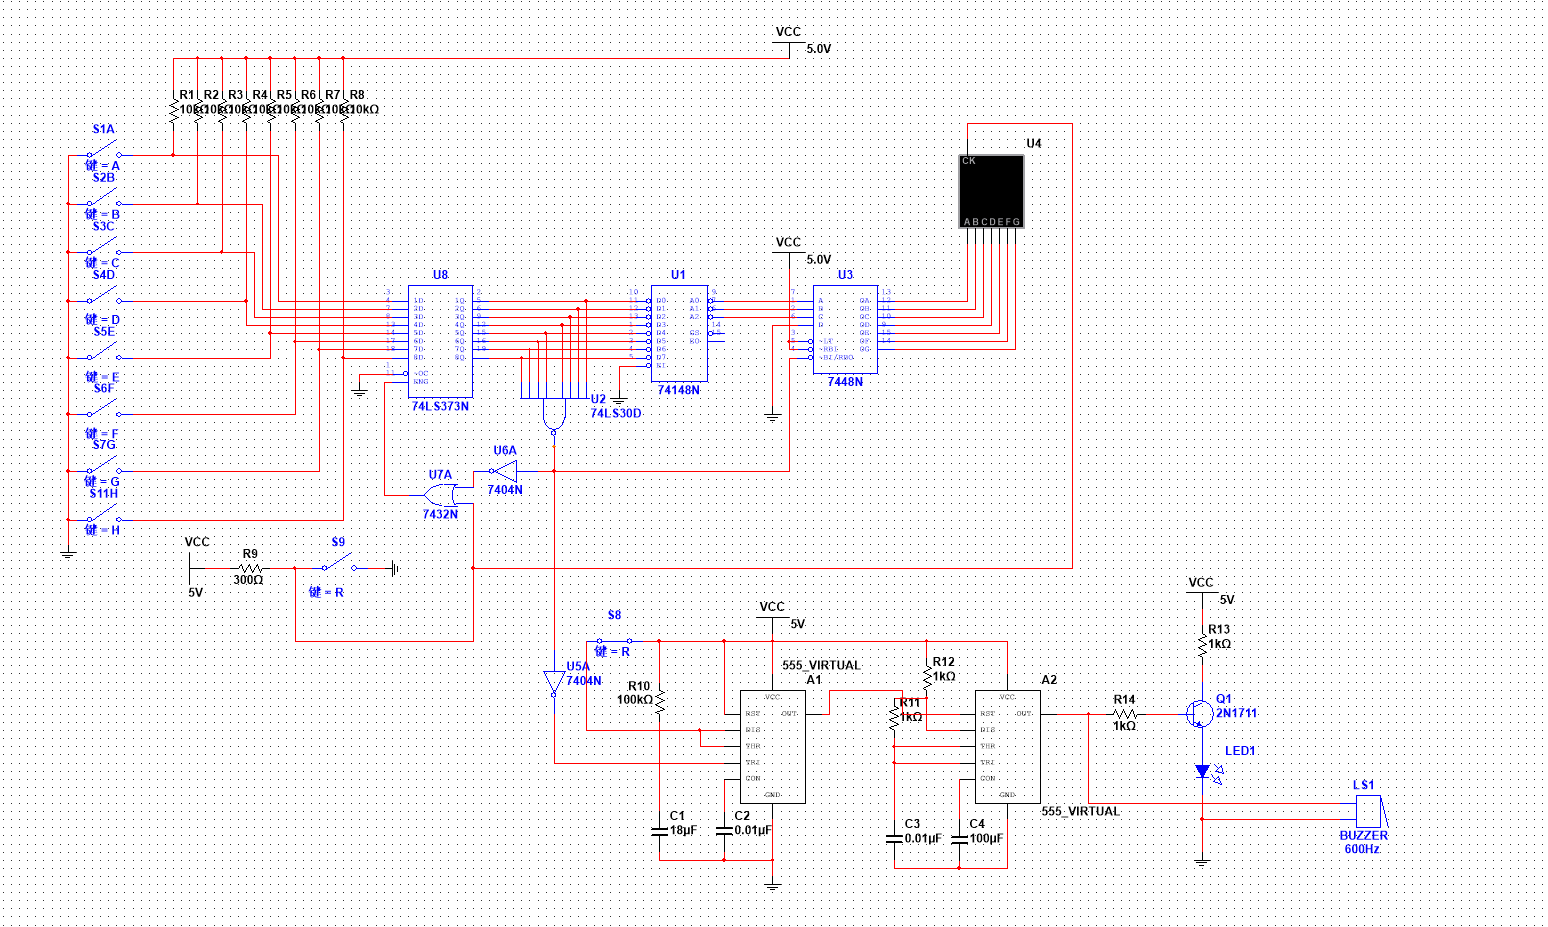Select capacitor C2 0.01µF
Viewport: 1548px width, 927px height.
[x=725, y=830]
